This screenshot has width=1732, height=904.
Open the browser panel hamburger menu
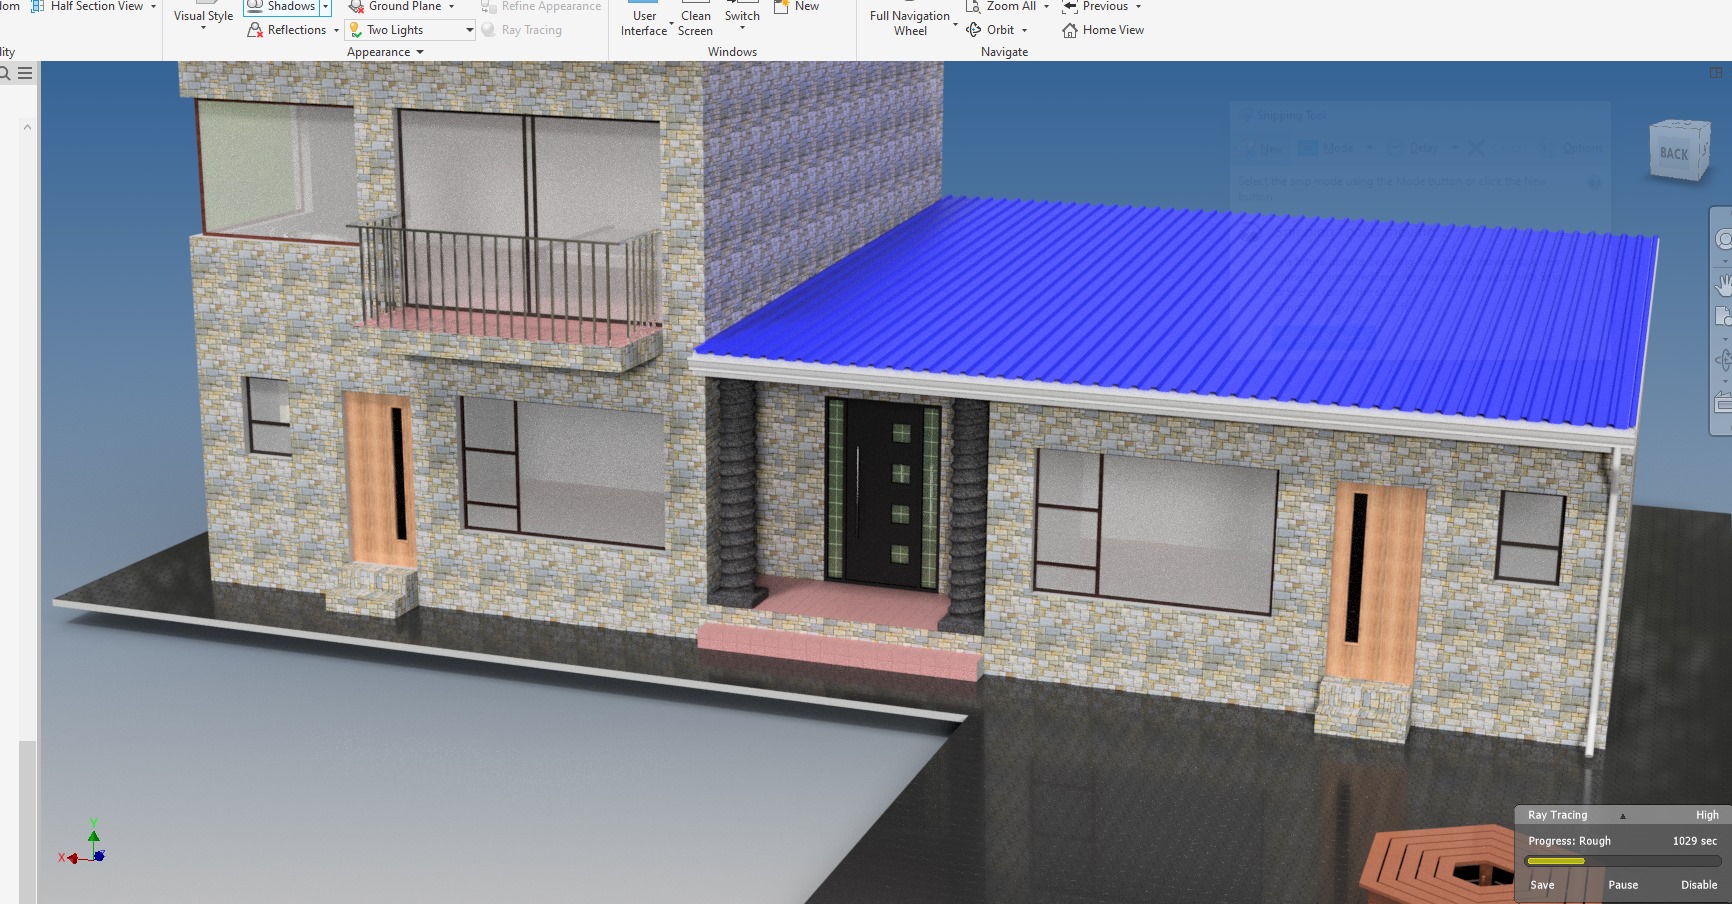pos(25,73)
